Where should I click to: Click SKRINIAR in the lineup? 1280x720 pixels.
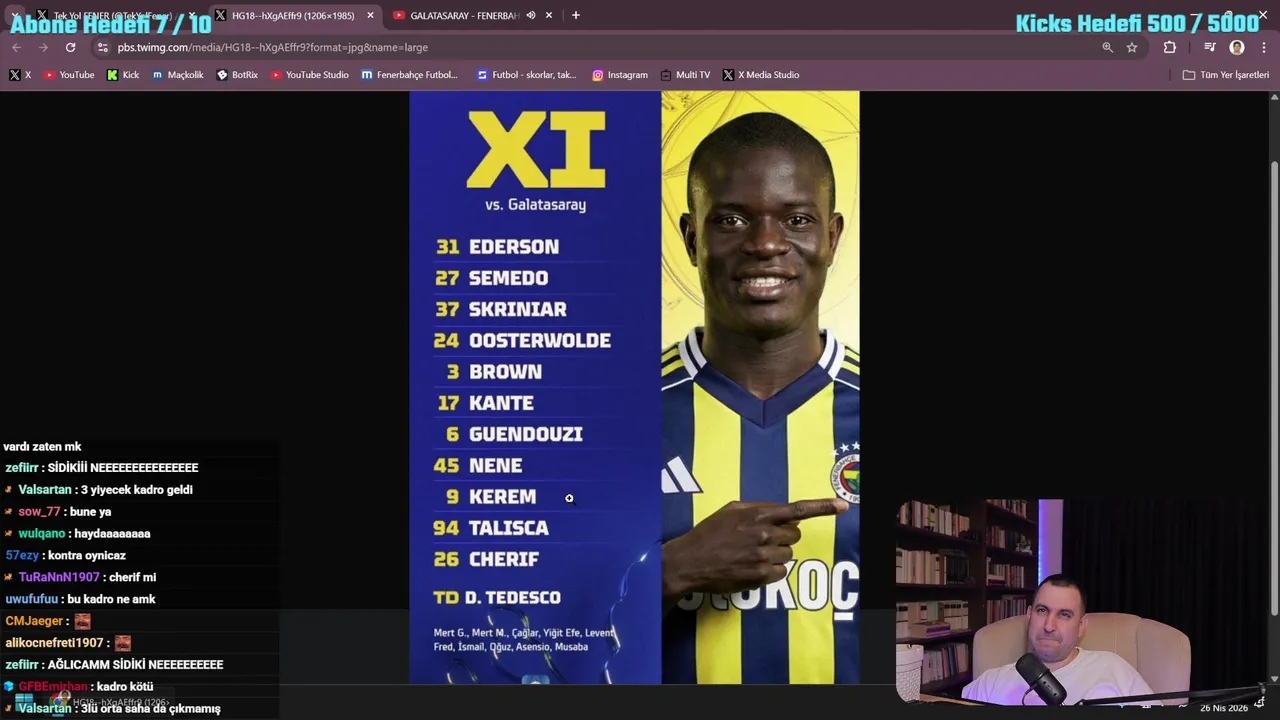[518, 309]
